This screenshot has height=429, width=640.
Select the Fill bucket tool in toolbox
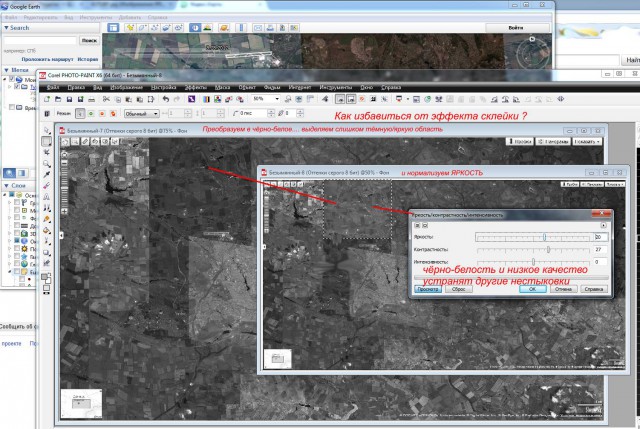(x=47, y=231)
